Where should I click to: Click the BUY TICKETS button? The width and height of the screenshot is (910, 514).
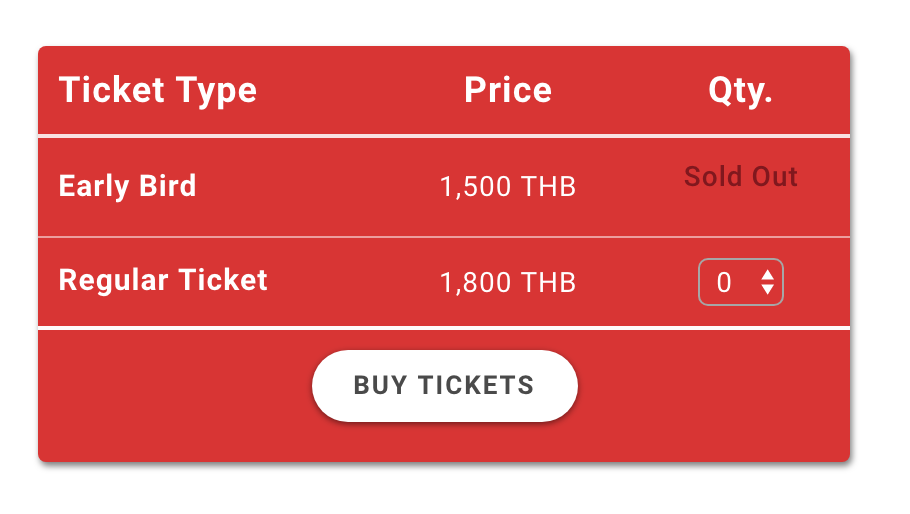(x=445, y=386)
